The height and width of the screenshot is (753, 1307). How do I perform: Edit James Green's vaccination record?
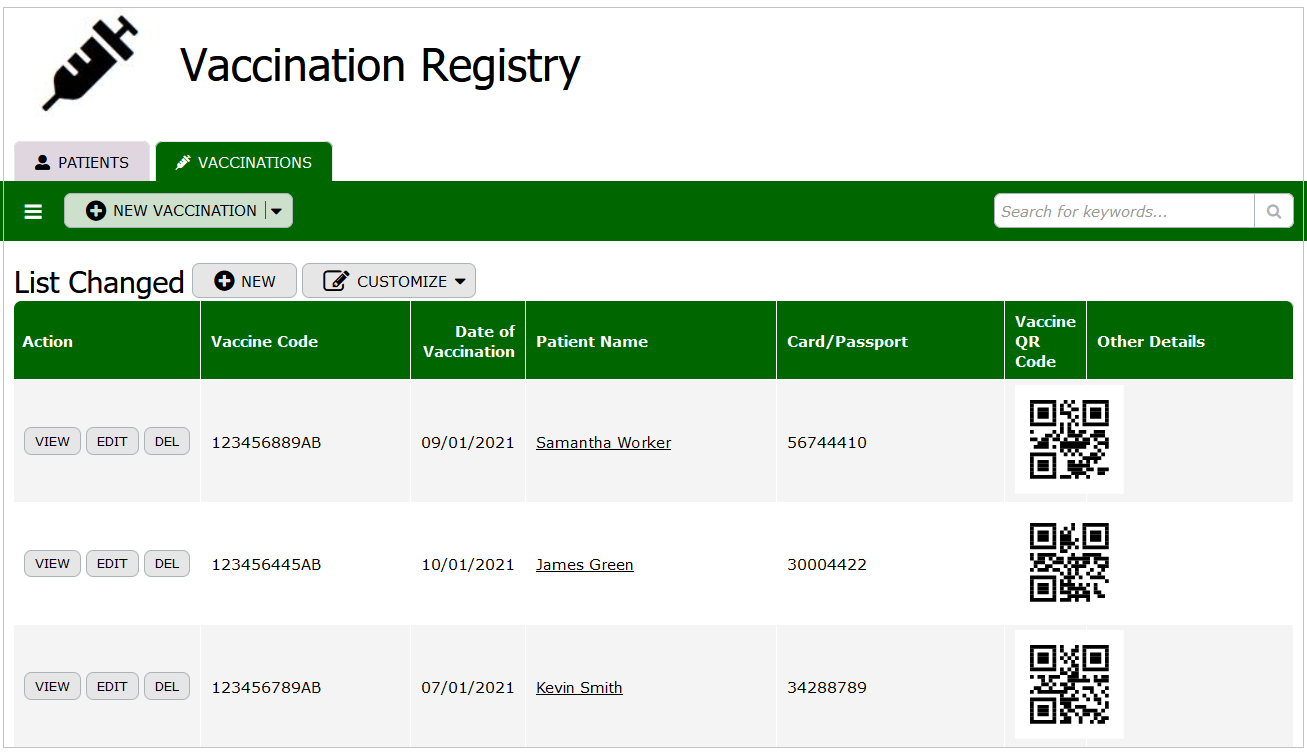pos(112,564)
